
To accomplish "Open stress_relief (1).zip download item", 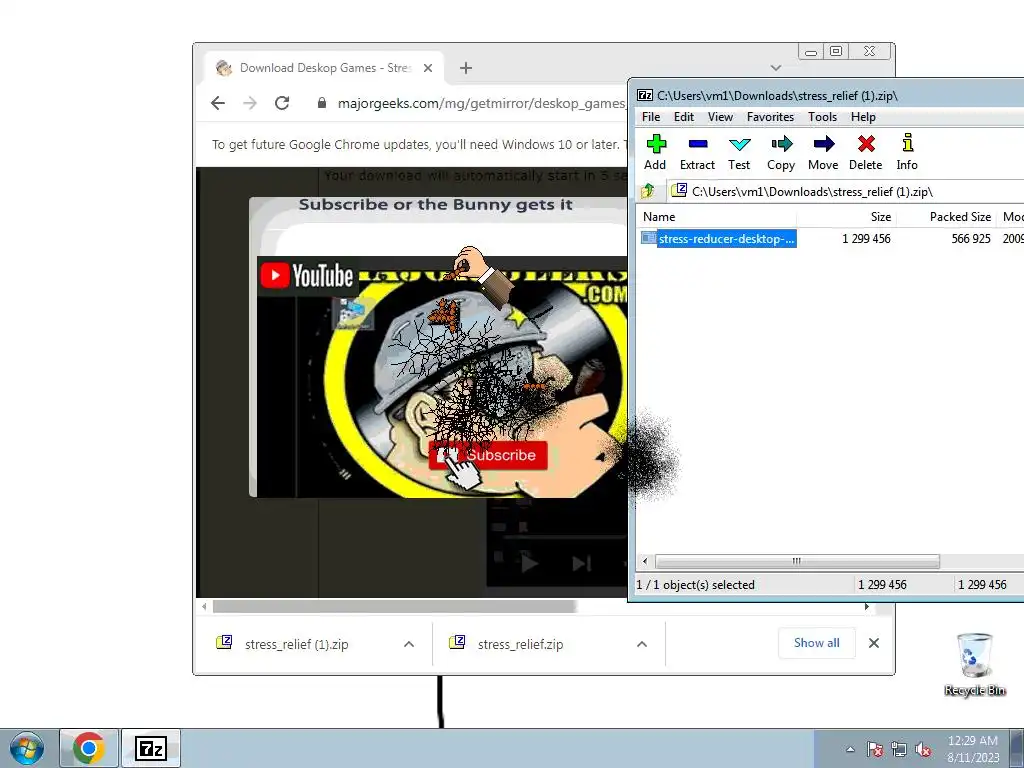I will click(296, 644).
